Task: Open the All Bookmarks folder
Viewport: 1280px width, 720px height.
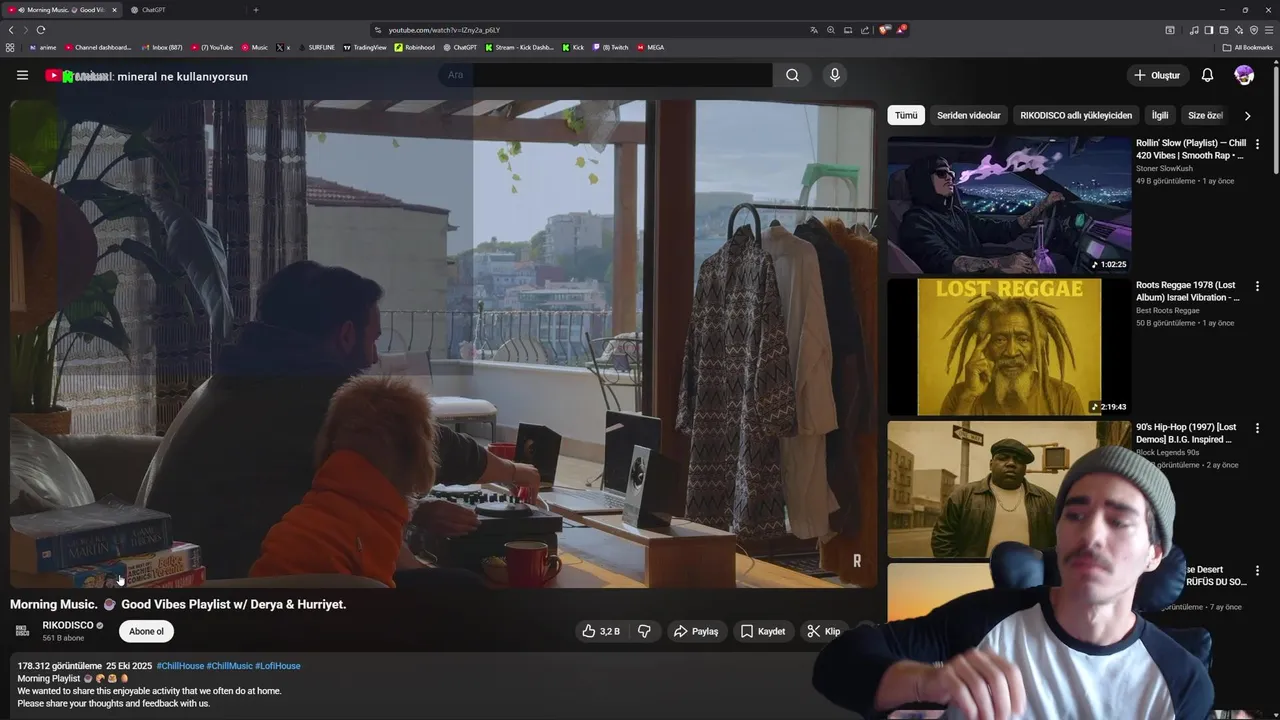Action: [x=1247, y=47]
